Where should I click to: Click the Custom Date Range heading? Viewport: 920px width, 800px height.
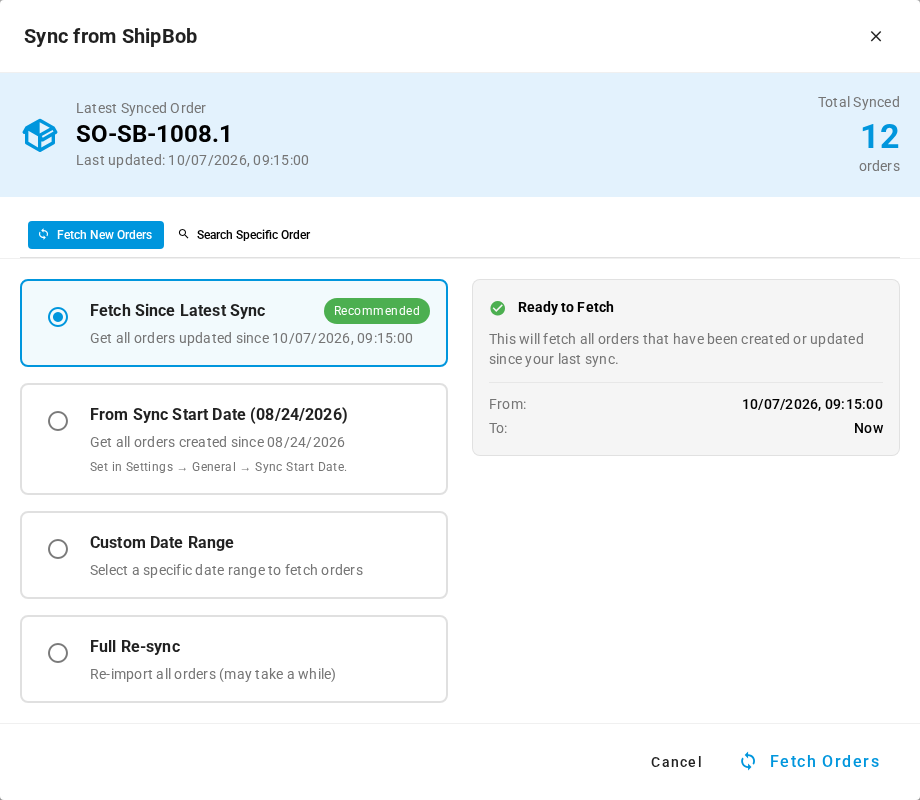tap(162, 543)
